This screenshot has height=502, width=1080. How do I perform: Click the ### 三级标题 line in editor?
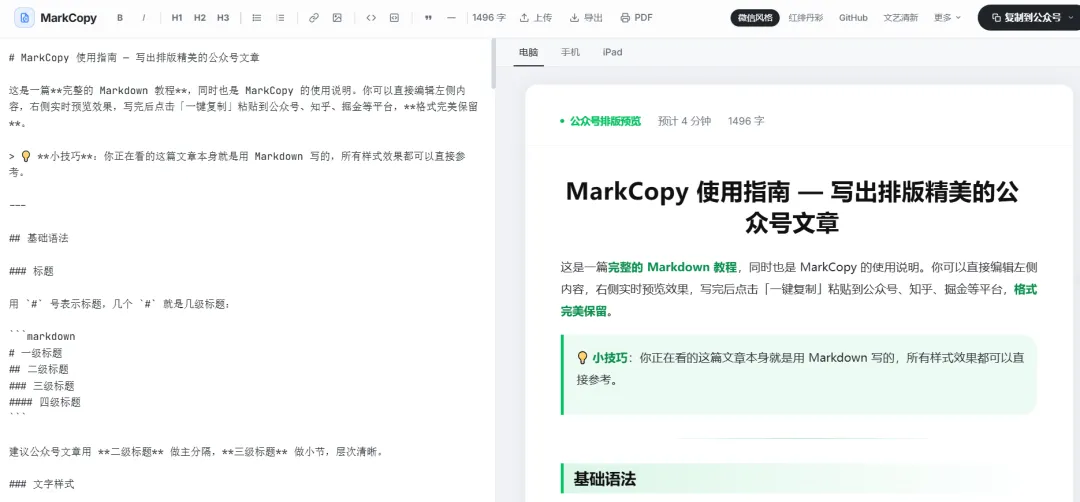click(42, 386)
